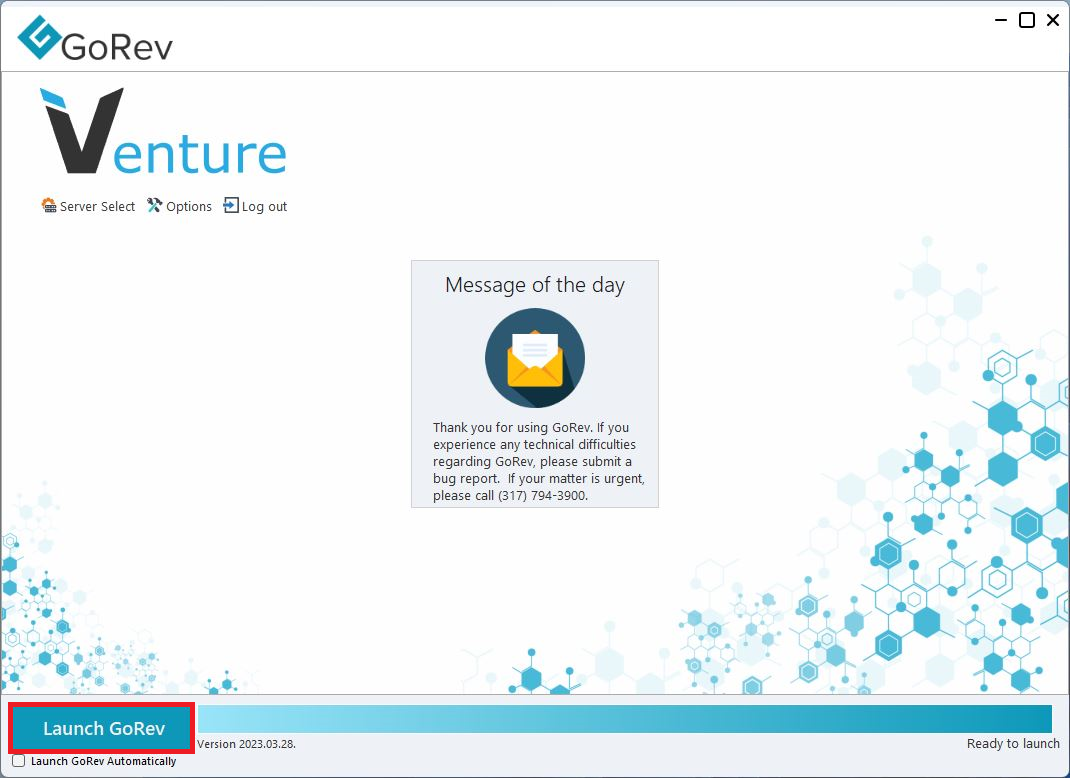
Task: Click the Version 2023.03.28 text
Action: [246, 744]
